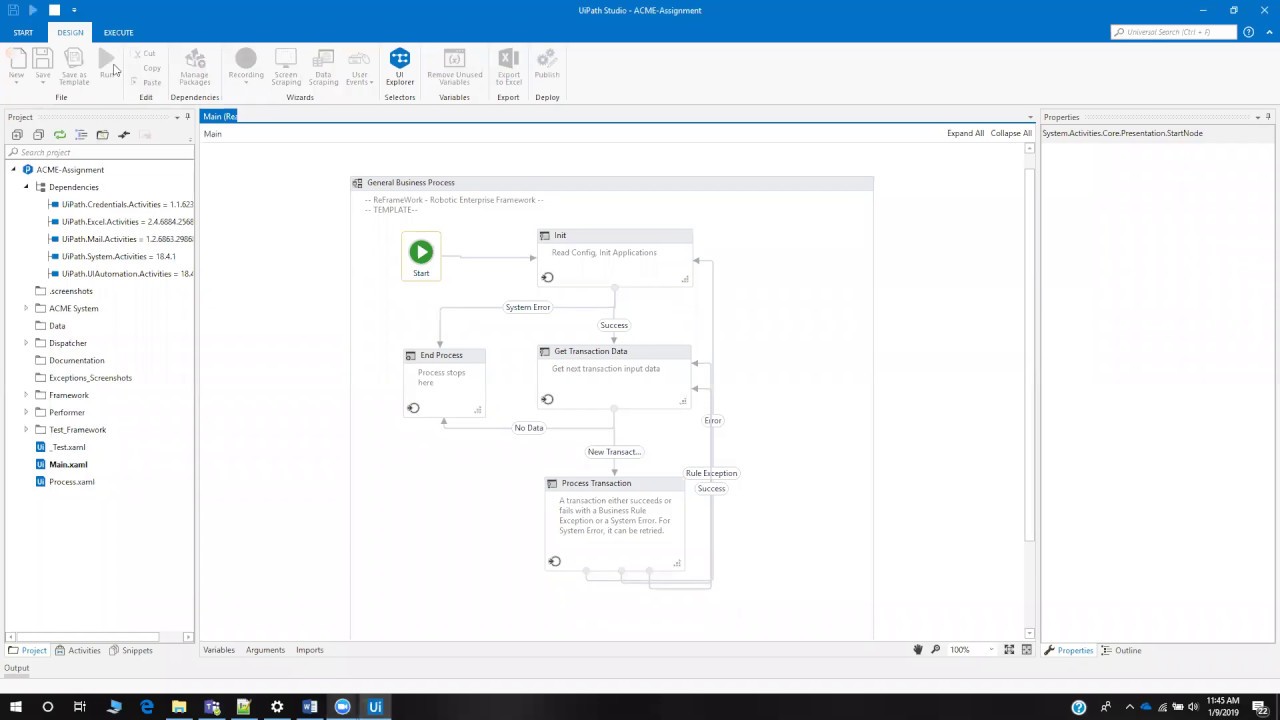Open the Variables panel
This screenshot has width=1280, height=720.
(x=219, y=650)
